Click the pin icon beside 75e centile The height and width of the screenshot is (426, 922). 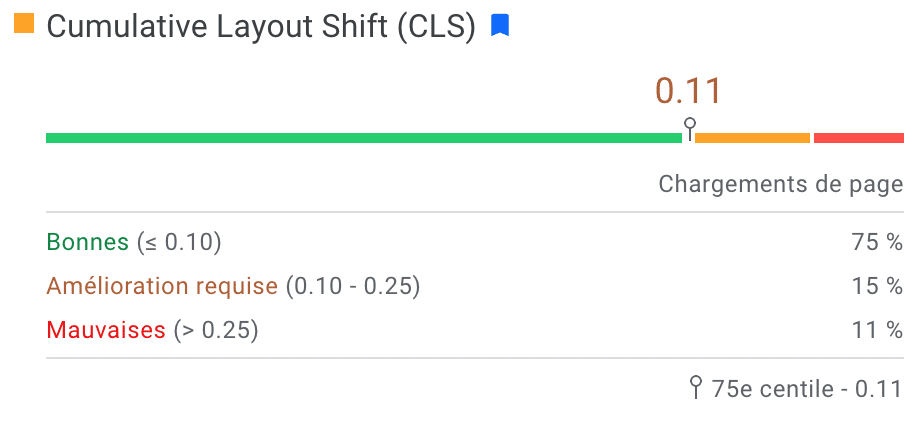(696, 388)
